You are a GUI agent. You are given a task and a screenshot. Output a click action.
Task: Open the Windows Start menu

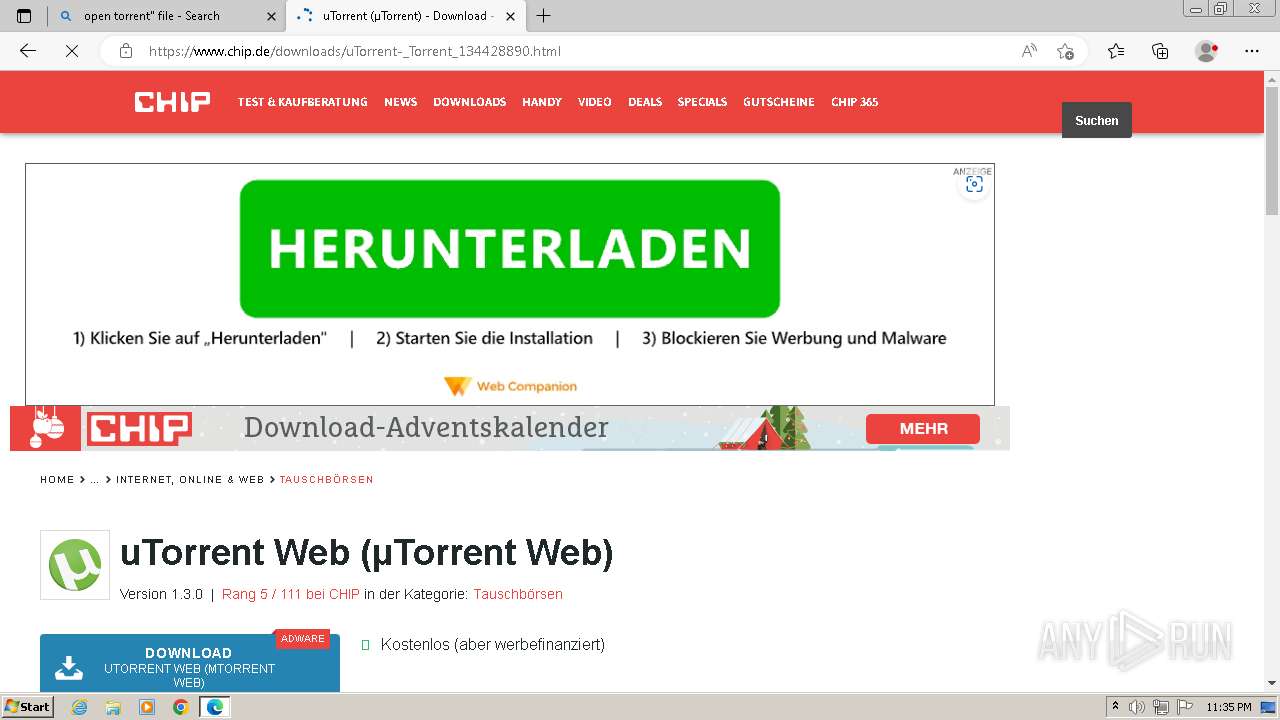point(28,707)
